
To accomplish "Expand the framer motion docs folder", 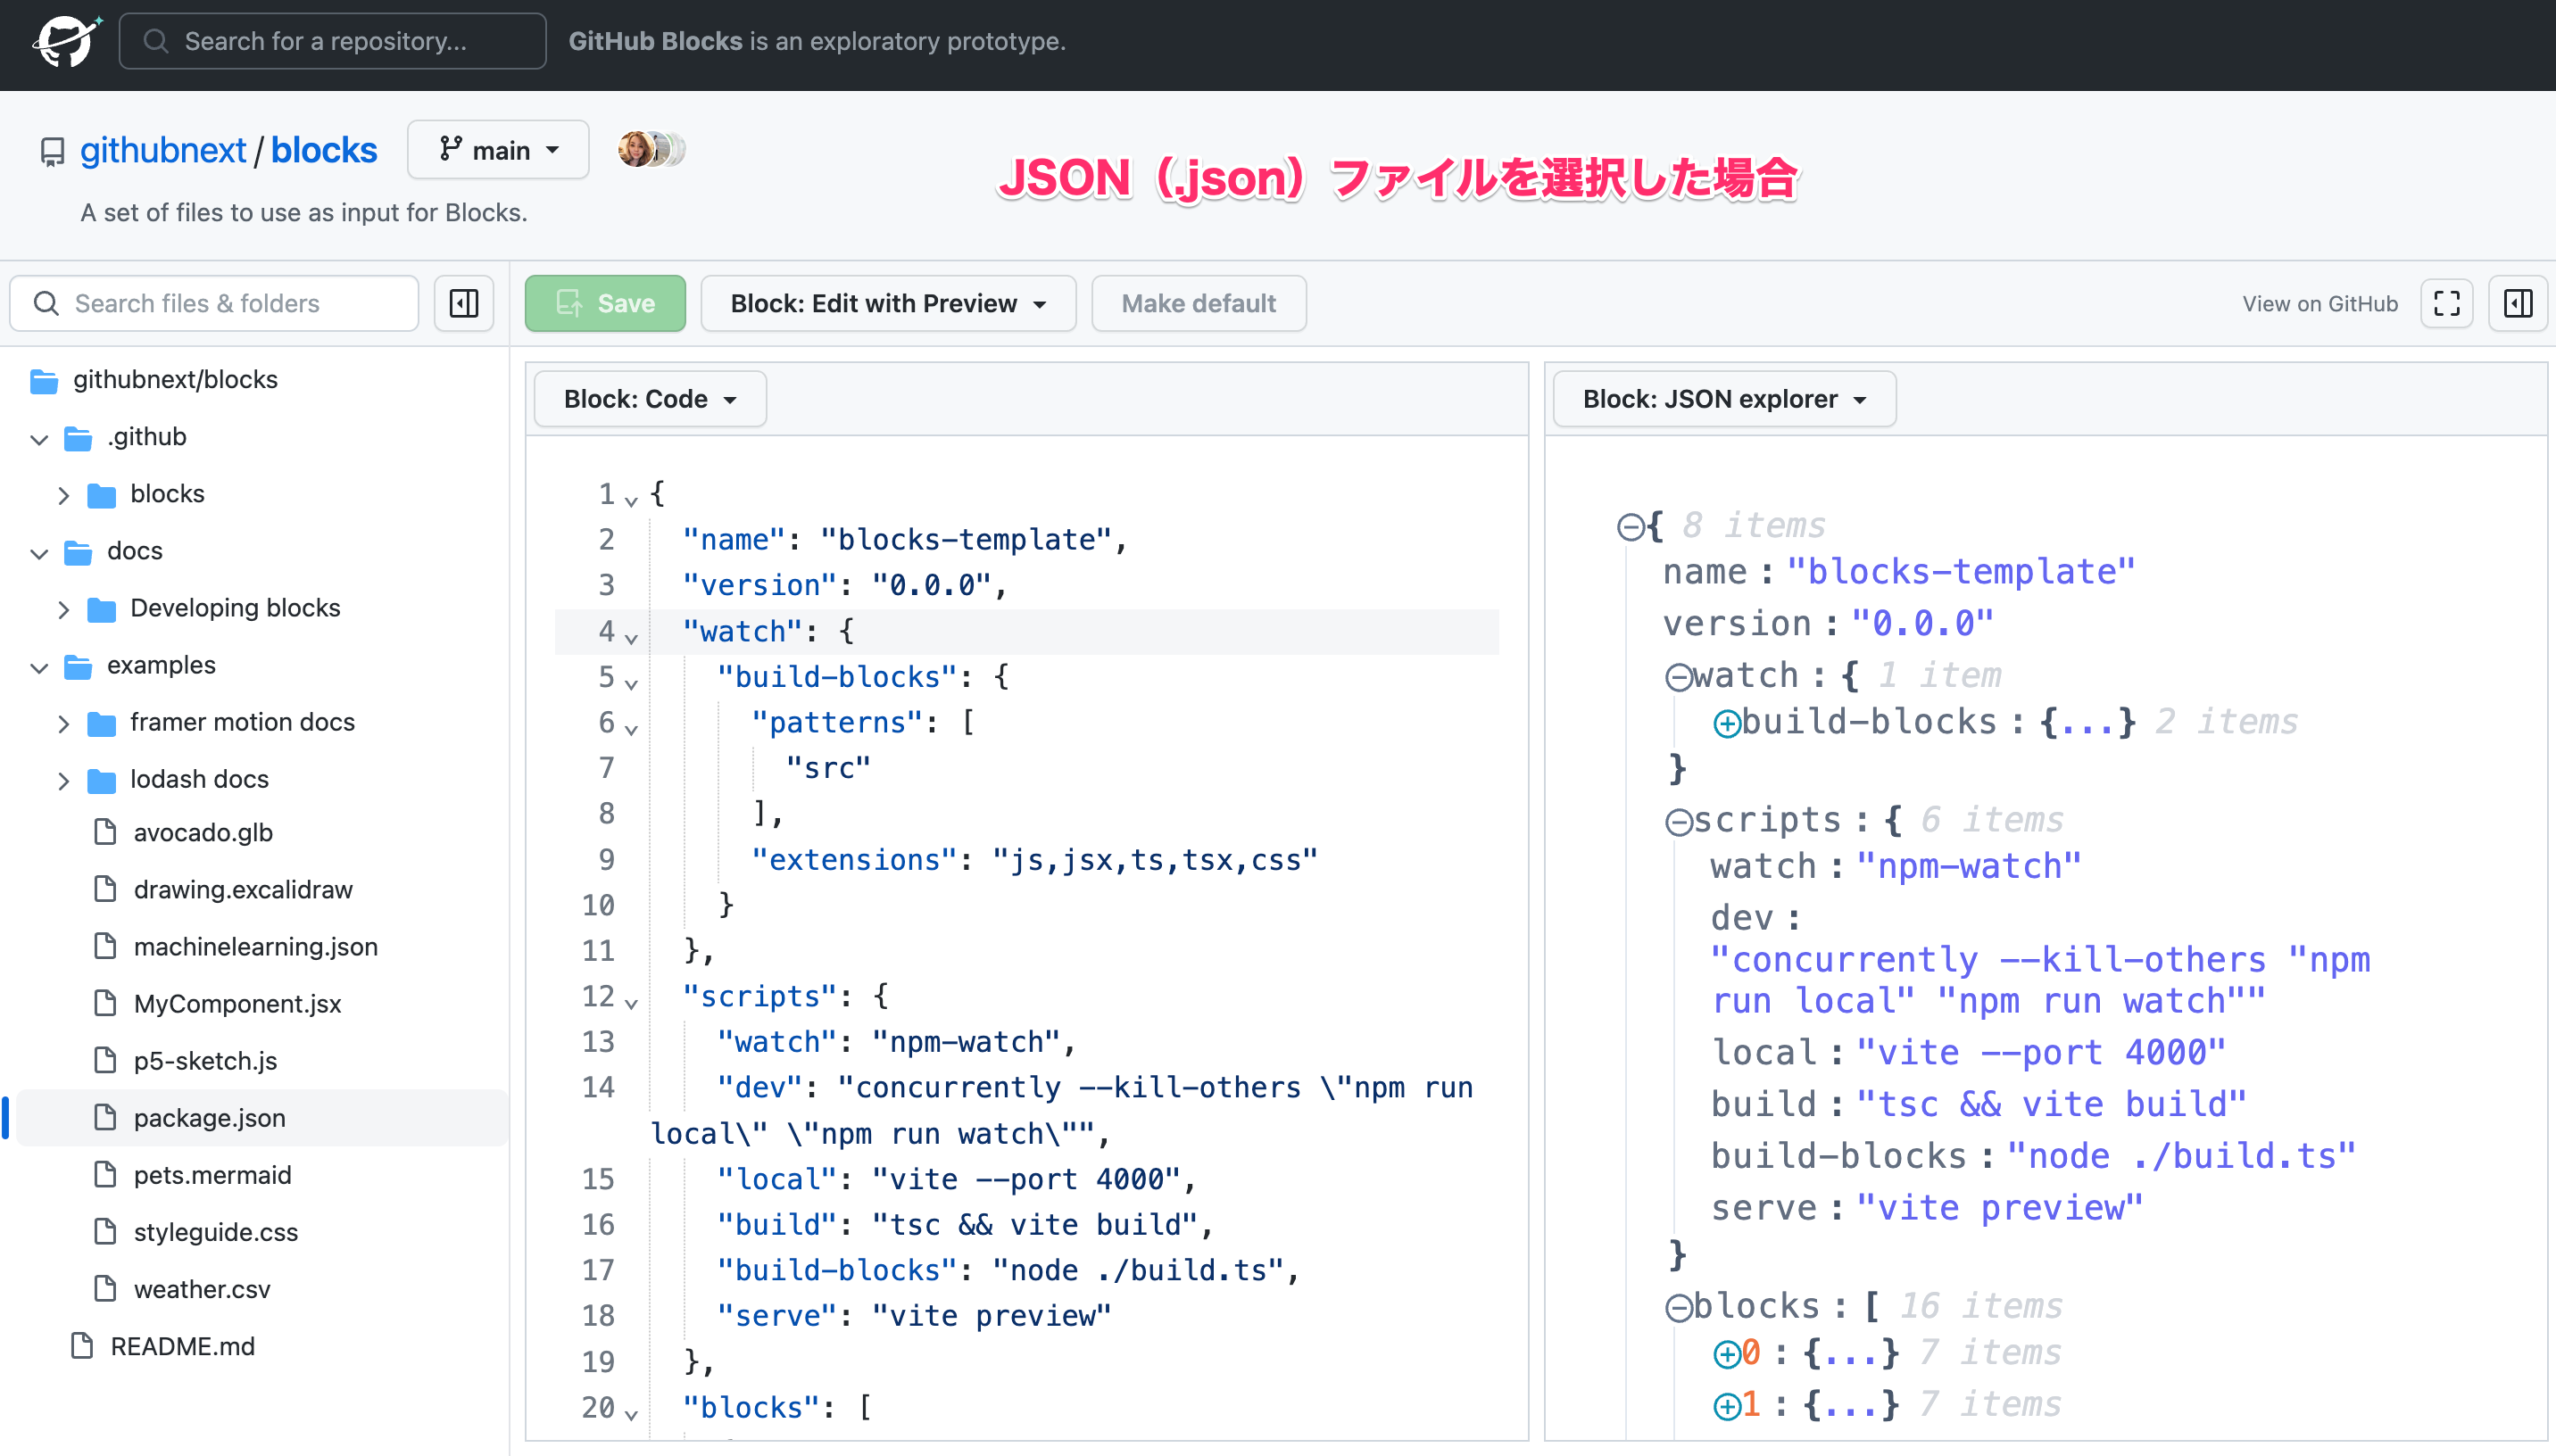I will coord(65,723).
